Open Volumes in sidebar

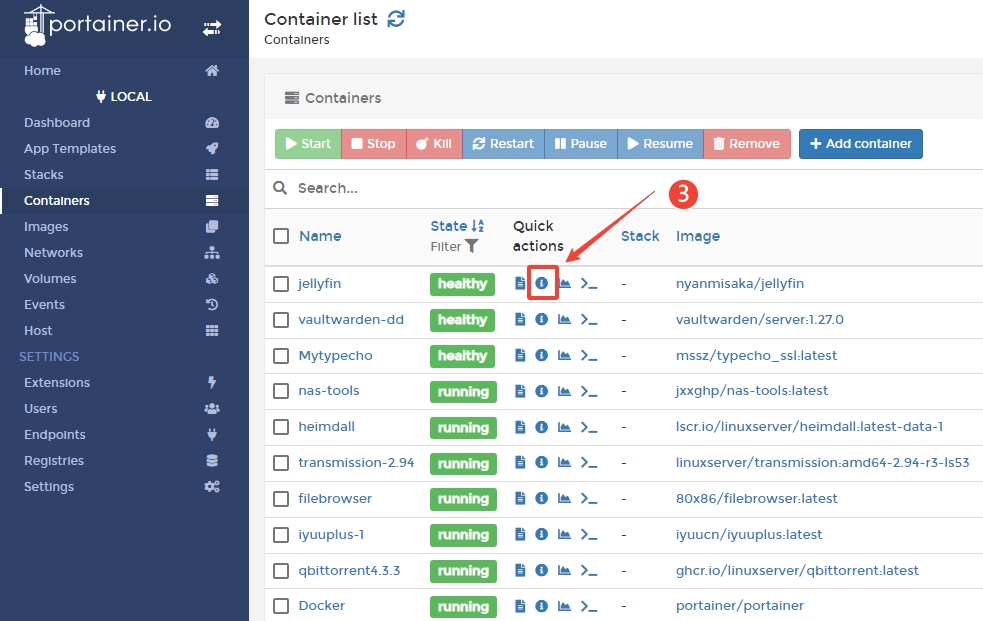[122, 278]
